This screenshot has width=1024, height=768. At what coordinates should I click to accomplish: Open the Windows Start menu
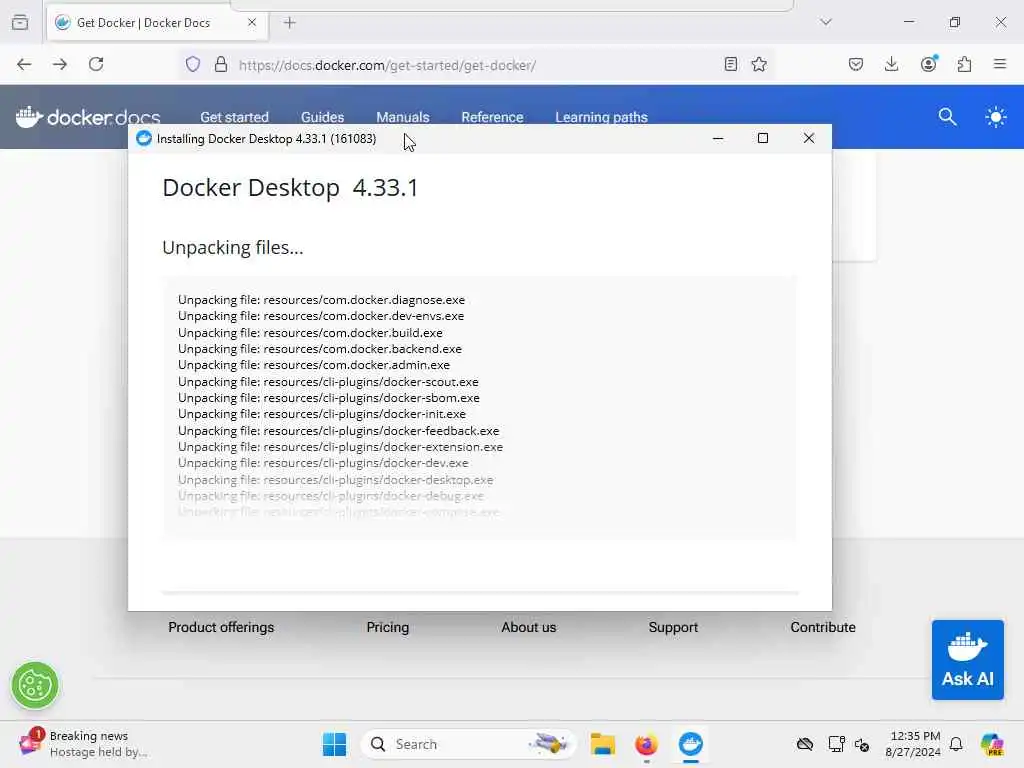tap(334, 744)
